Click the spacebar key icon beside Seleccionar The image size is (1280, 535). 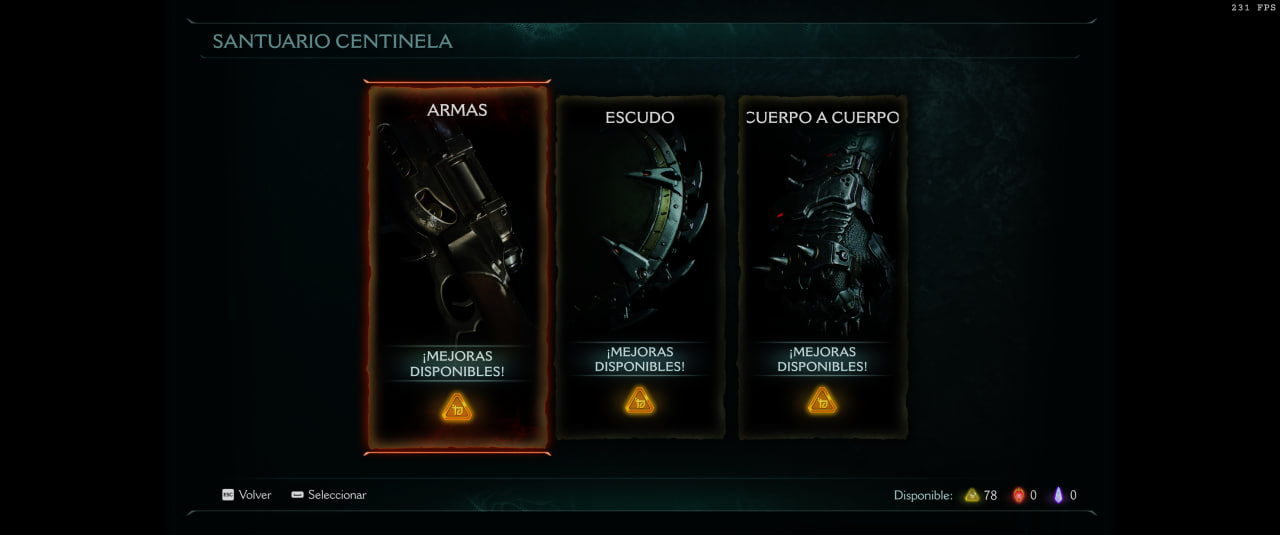pos(297,495)
